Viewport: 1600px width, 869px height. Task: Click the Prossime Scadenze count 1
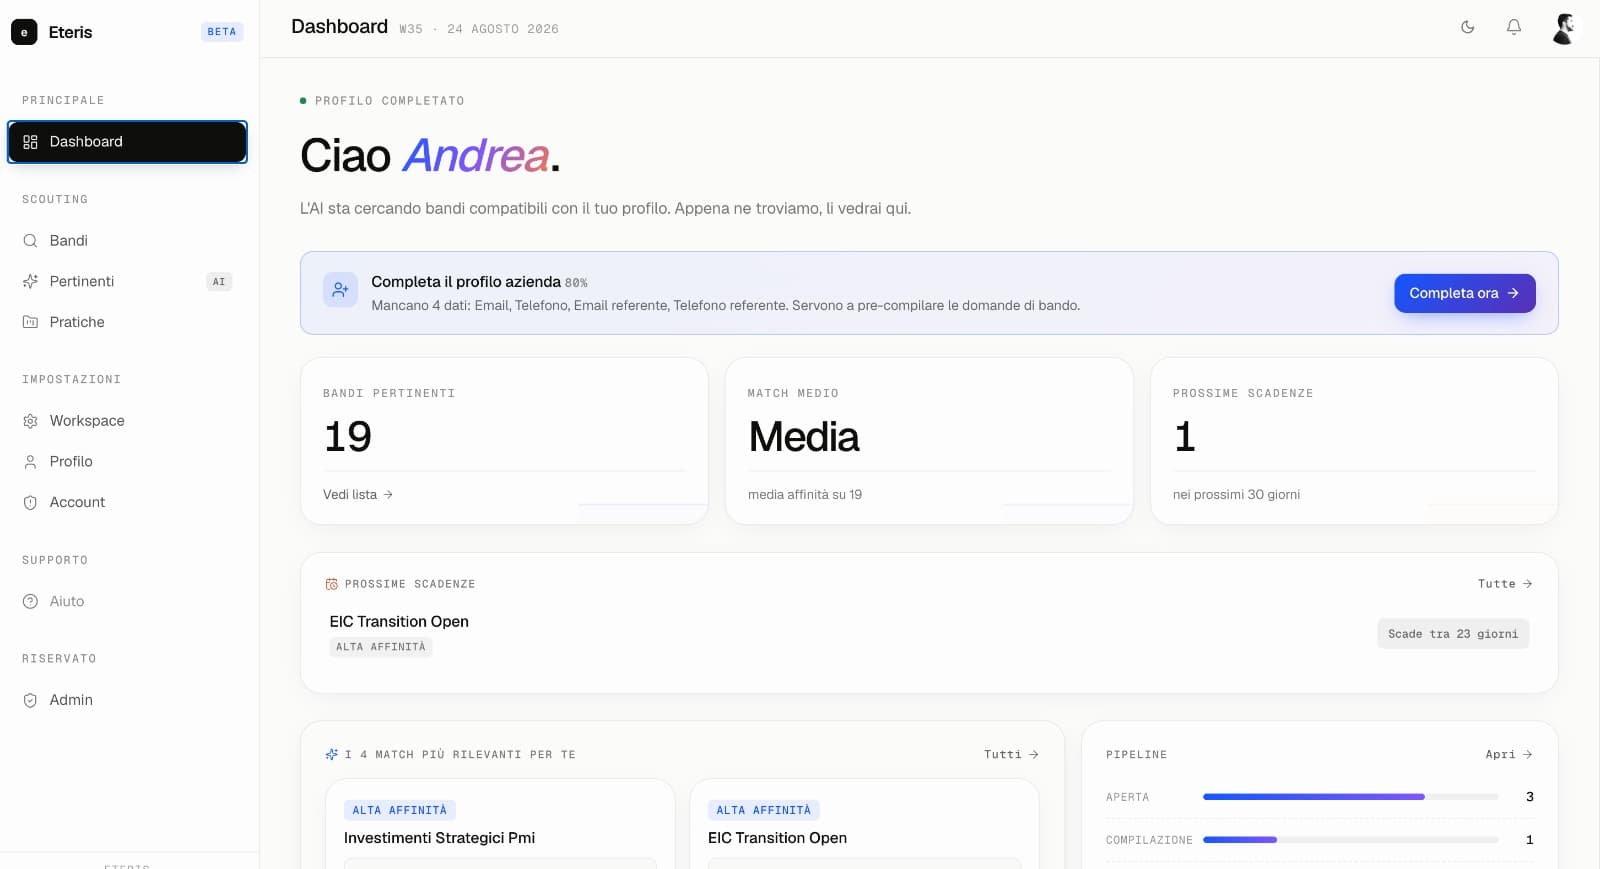(x=1184, y=437)
